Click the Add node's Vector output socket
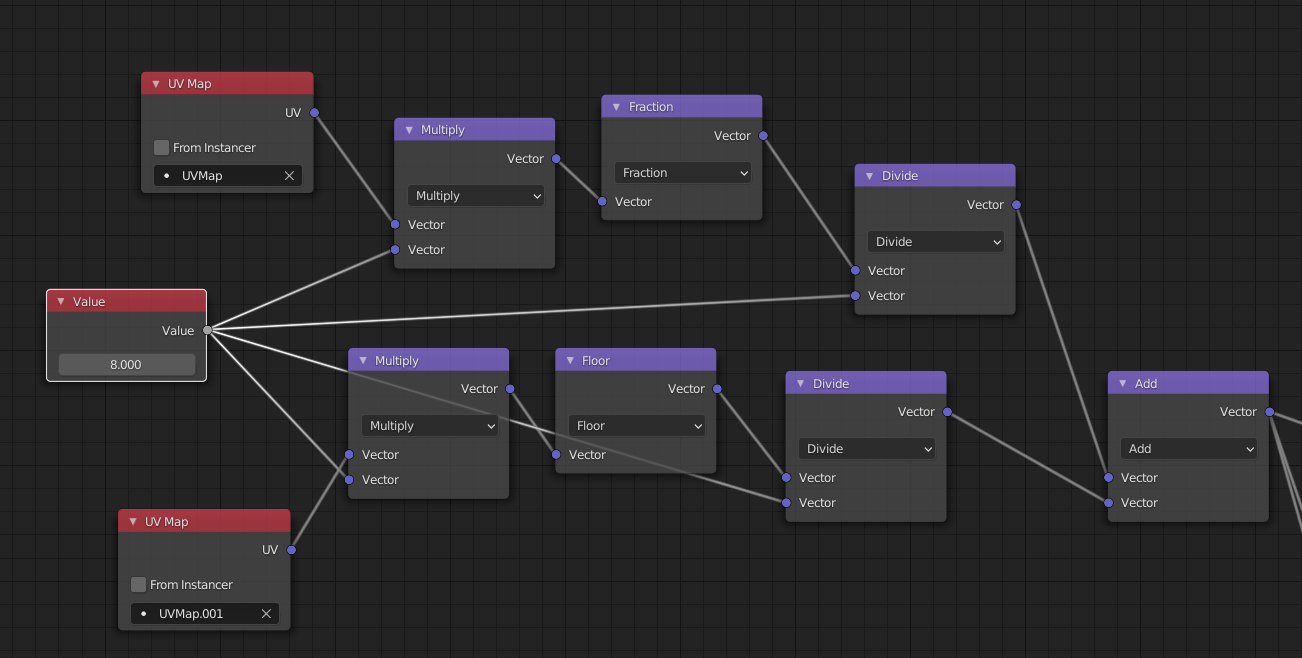This screenshot has width=1302, height=658. [x=1269, y=412]
